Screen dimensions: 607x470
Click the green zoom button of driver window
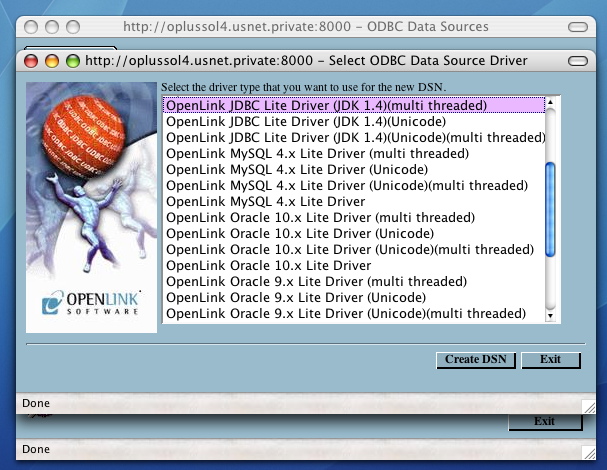pyautogui.click(x=72, y=61)
